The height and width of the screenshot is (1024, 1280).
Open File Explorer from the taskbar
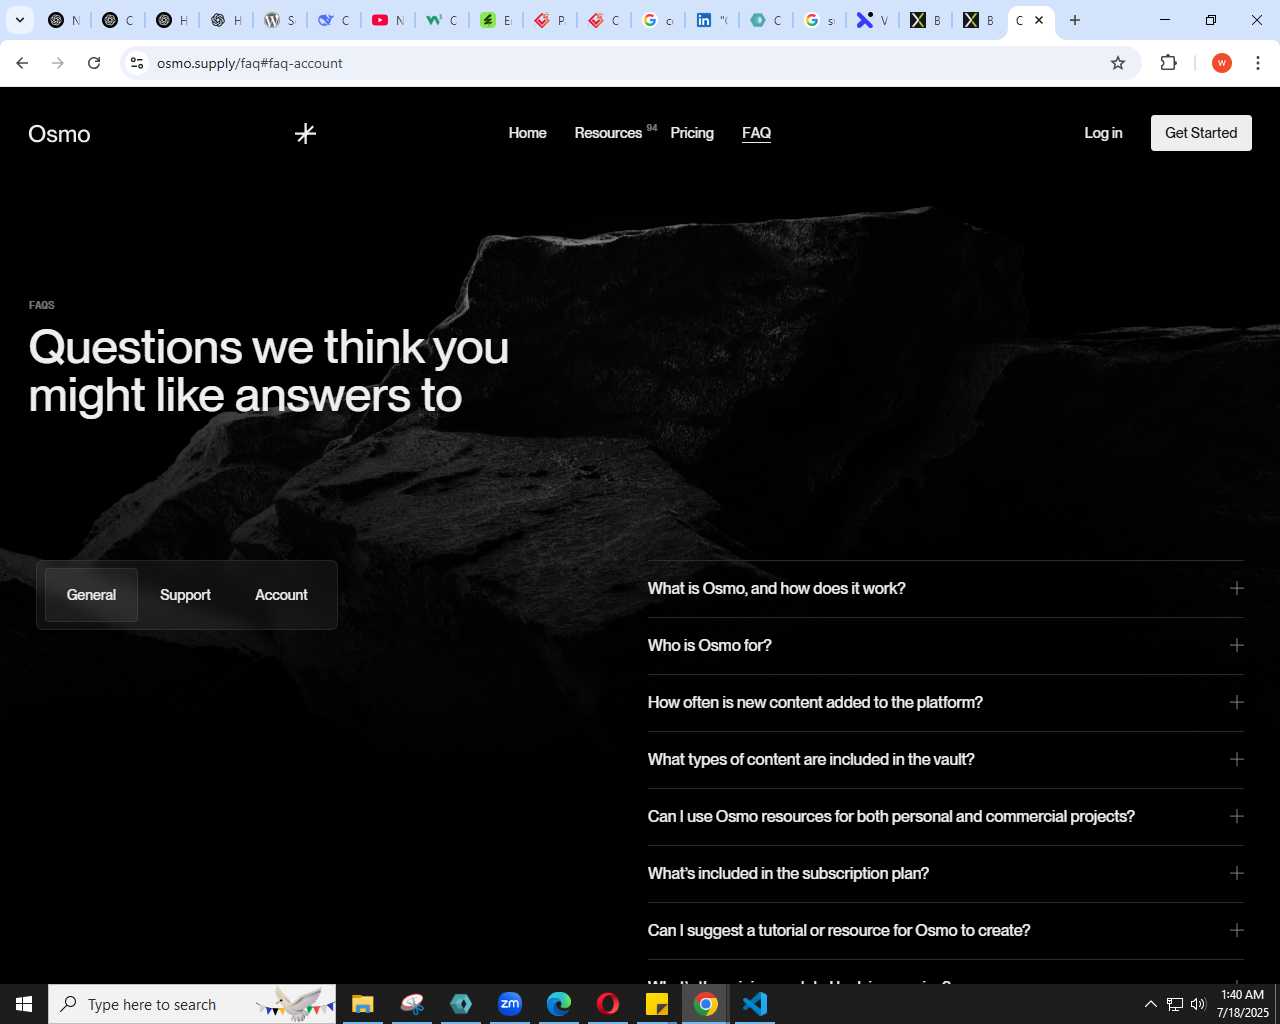[x=362, y=1004]
